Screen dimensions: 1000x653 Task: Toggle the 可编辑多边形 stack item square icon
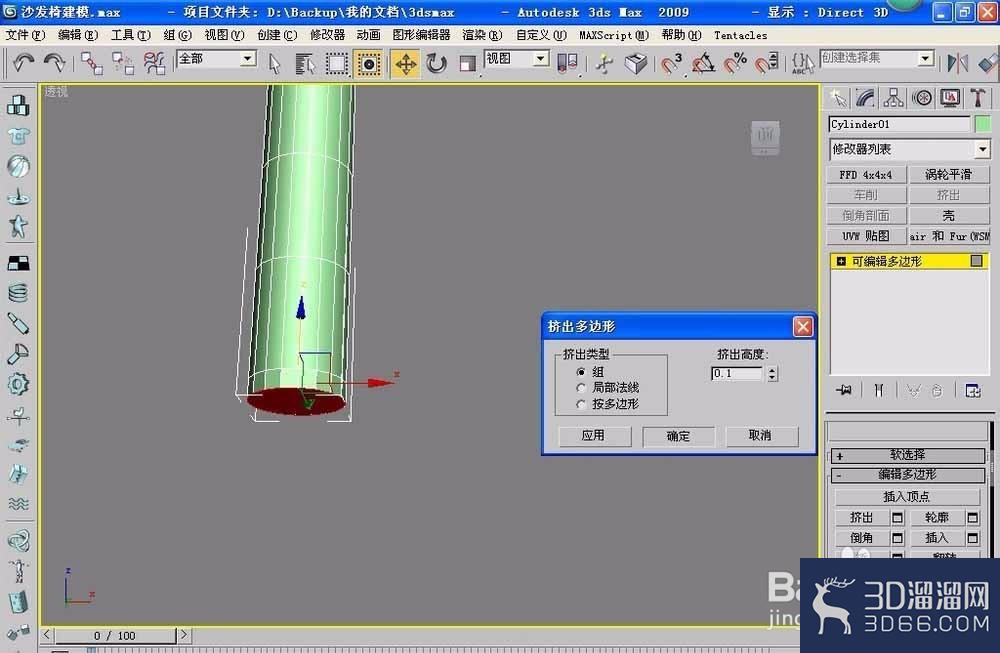(x=976, y=261)
